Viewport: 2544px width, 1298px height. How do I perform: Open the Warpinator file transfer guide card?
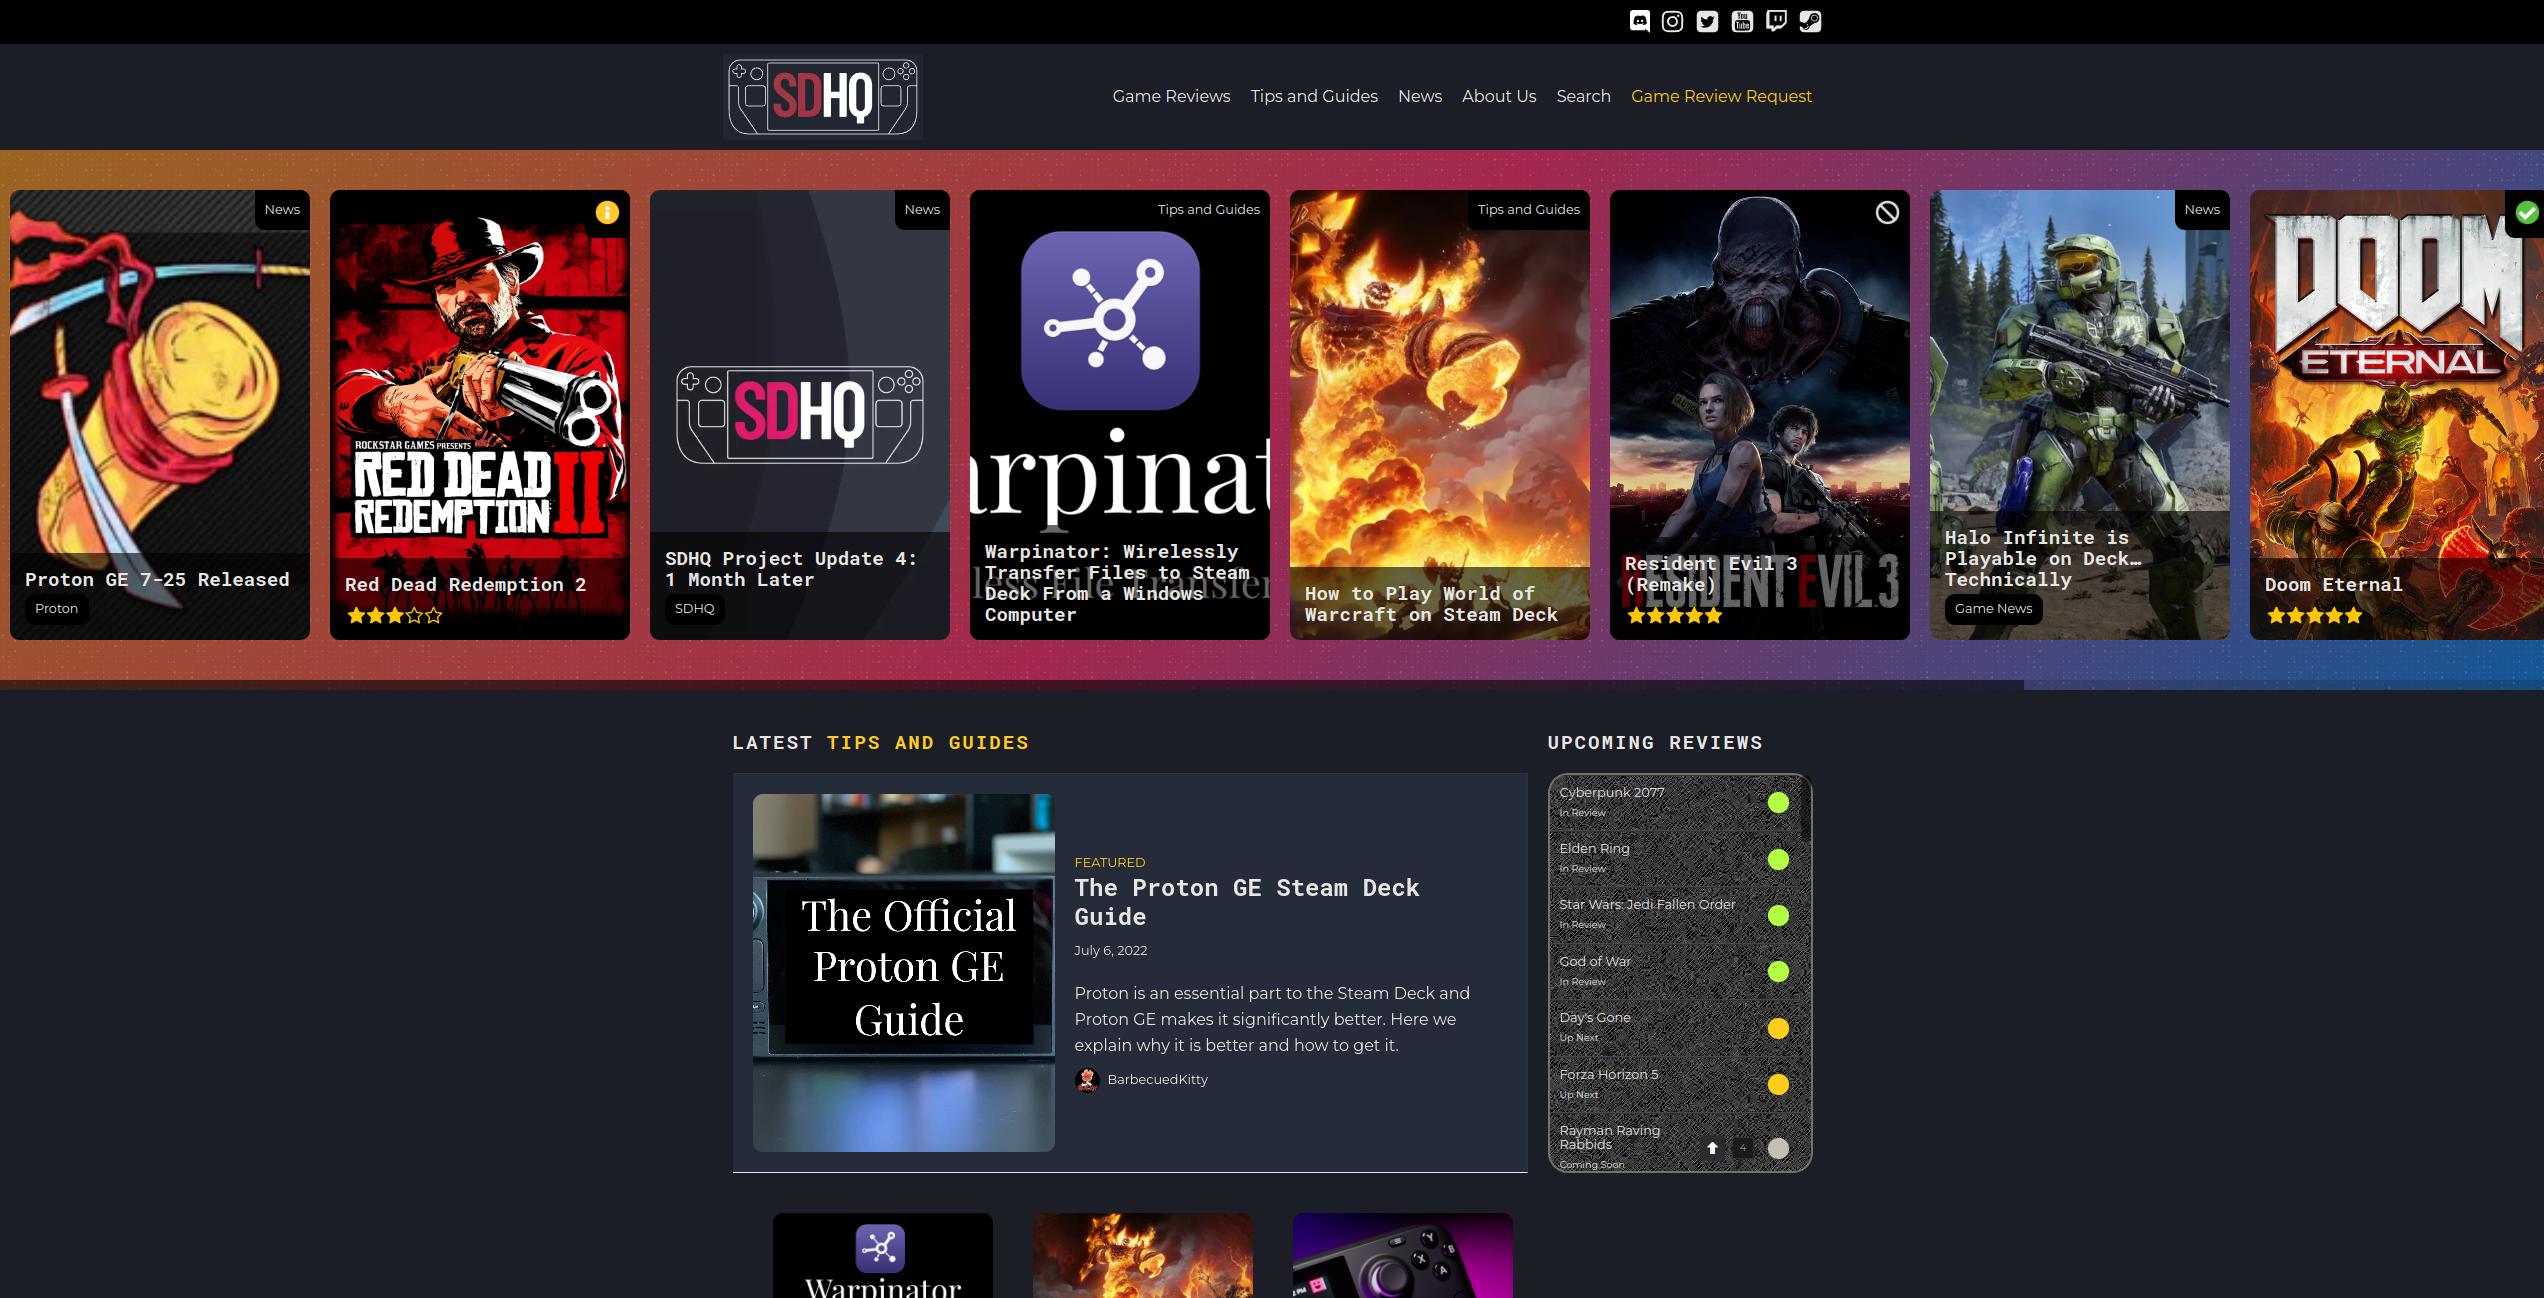point(1120,415)
